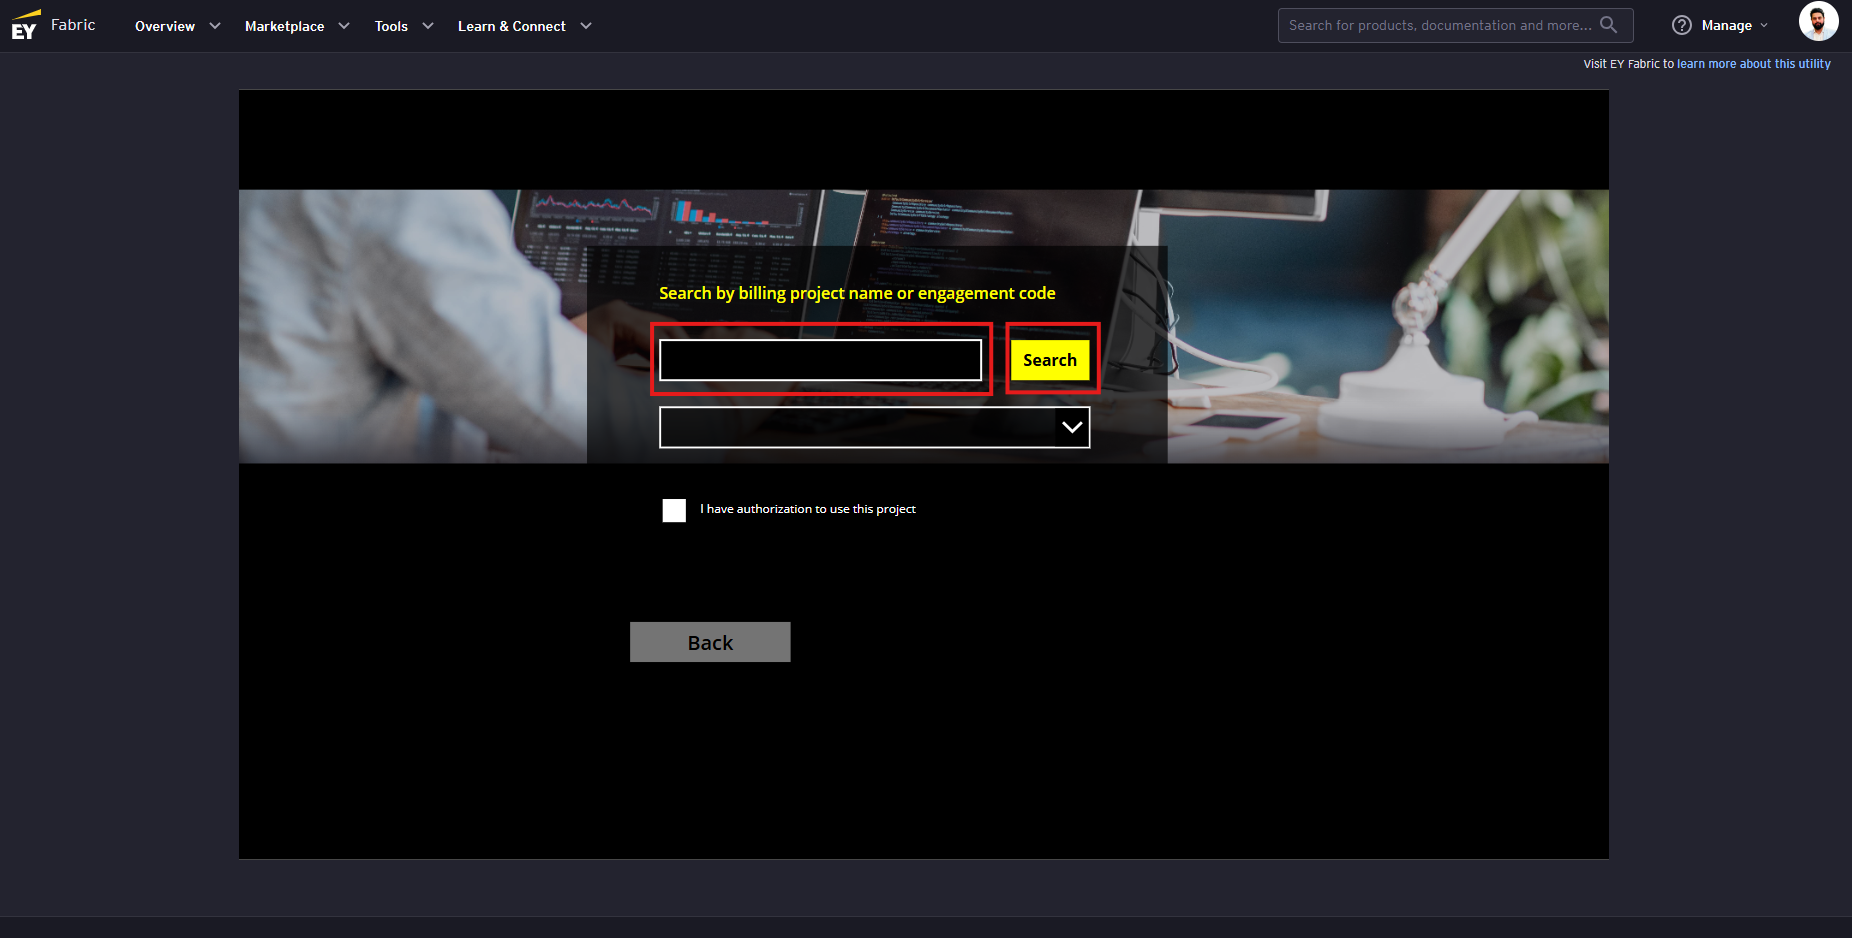The height and width of the screenshot is (938, 1852).
Task: Expand the chevron beside Marketplace
Action: point(344,26)
